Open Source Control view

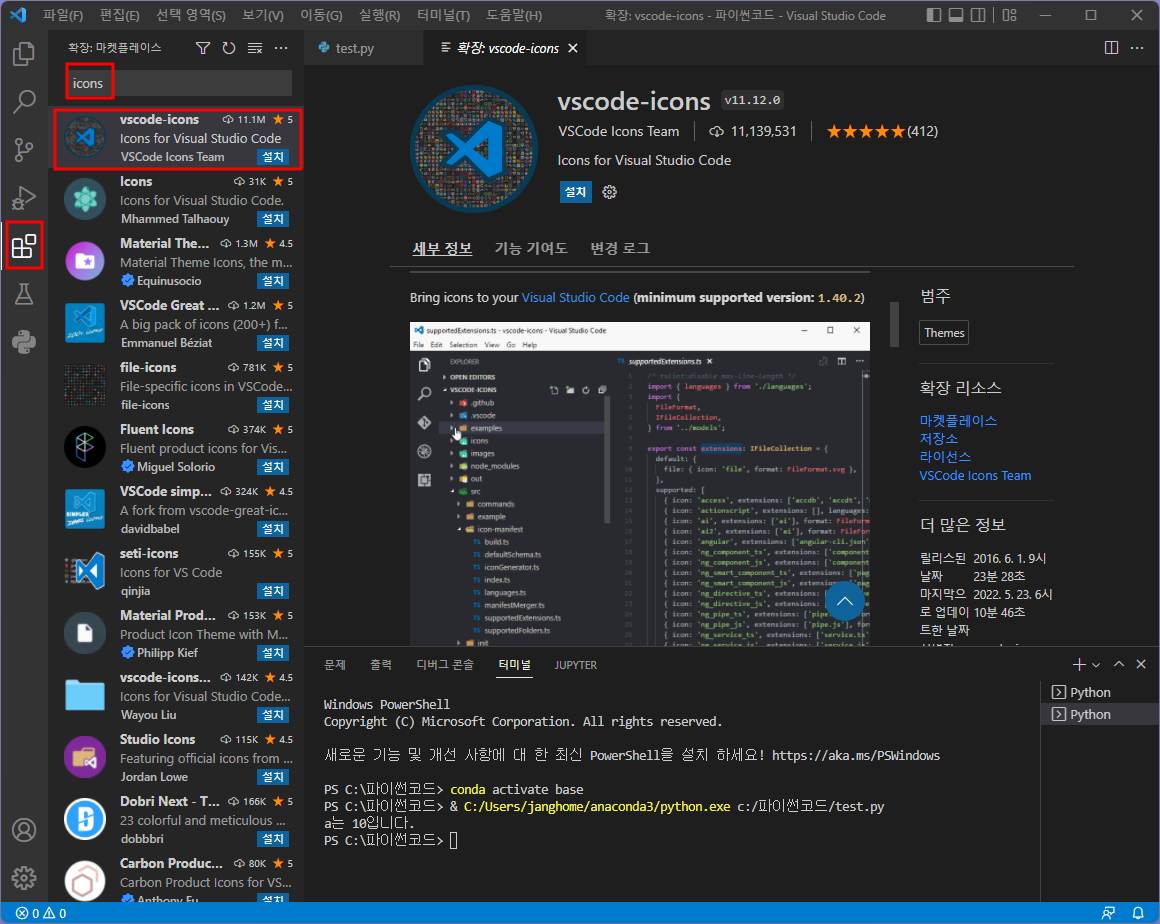(24, 149)
